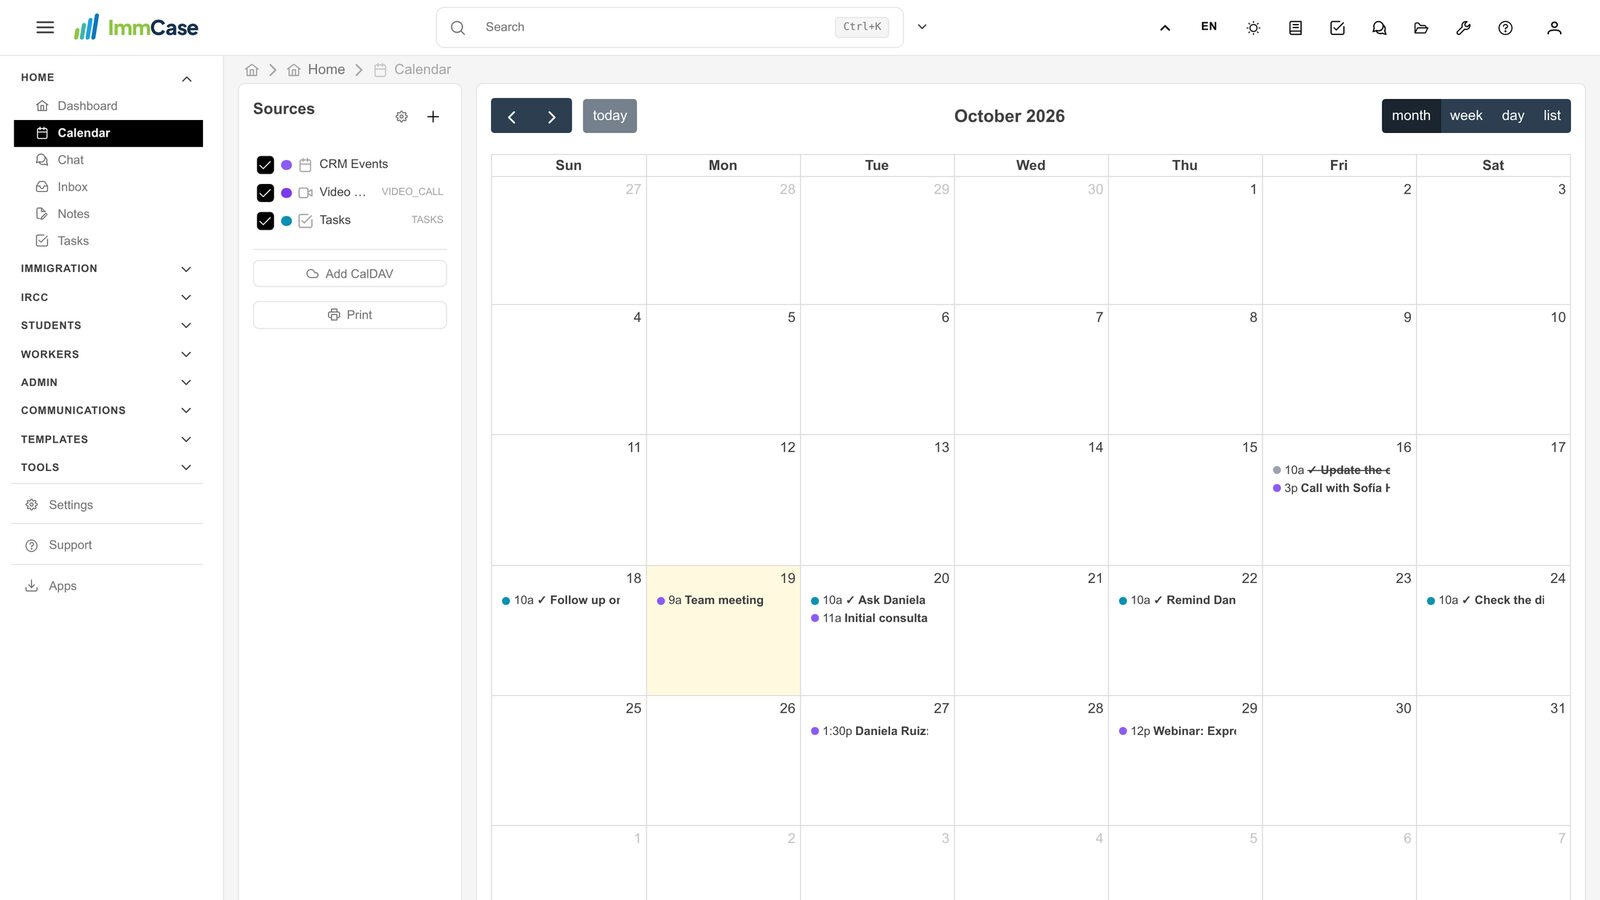The width and height of the screenshot is (1600, 900).
Task: Click the Add CalDAV button
Action: coord(350,274)
